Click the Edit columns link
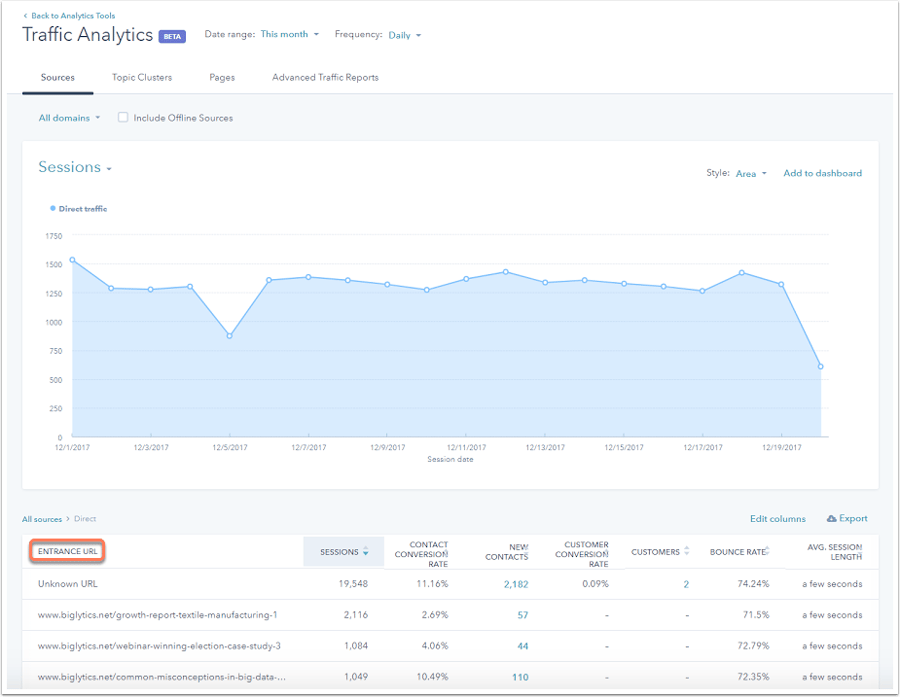Viewport: 900px width, 697px height. pyautogui.click(x=777, y=519)
